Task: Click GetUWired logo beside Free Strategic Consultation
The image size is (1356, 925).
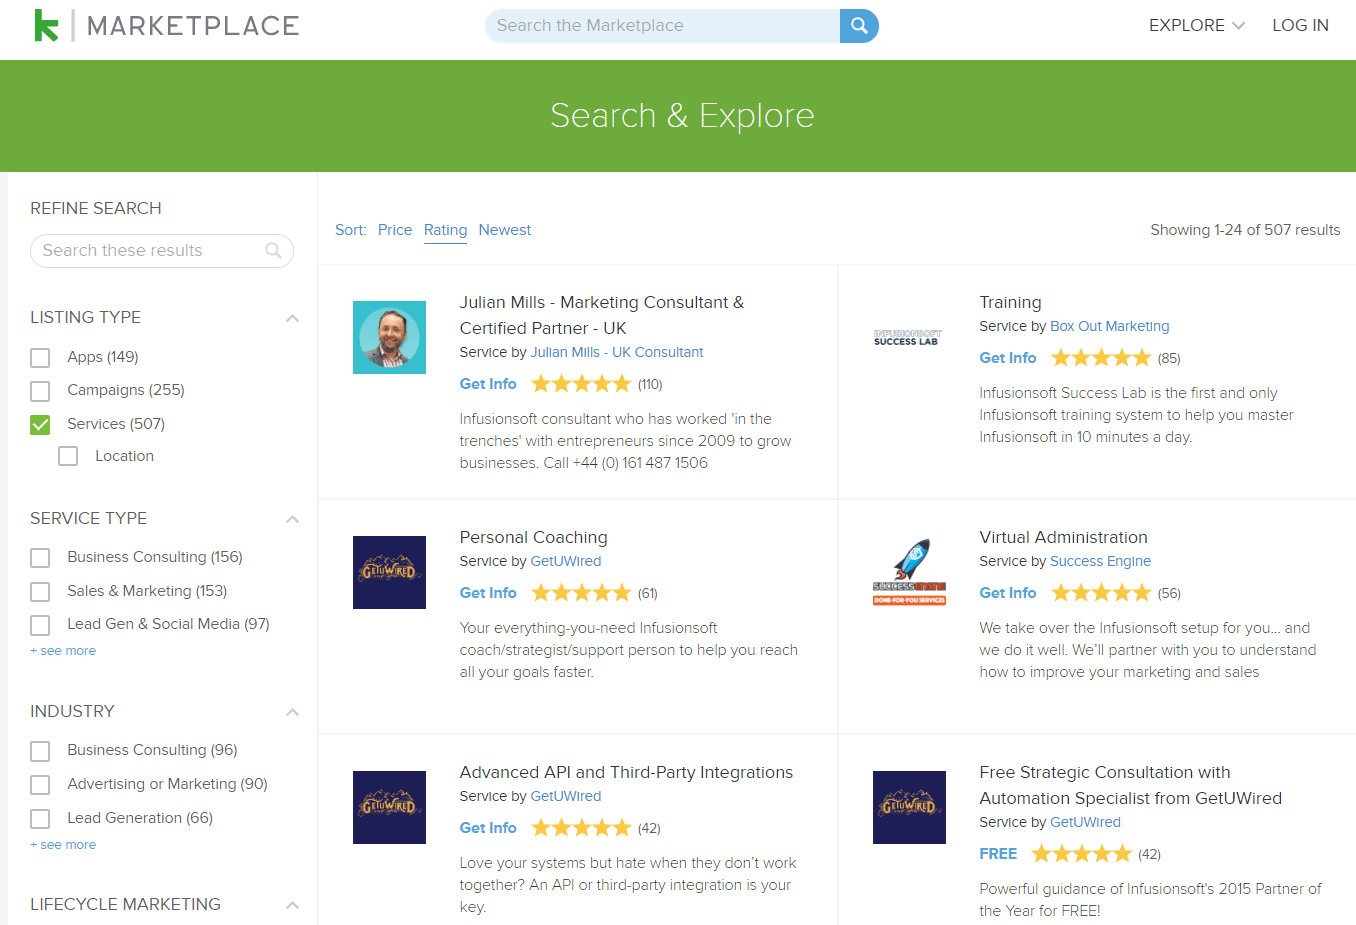Action: pyautogui.click(x=909, y=807)
